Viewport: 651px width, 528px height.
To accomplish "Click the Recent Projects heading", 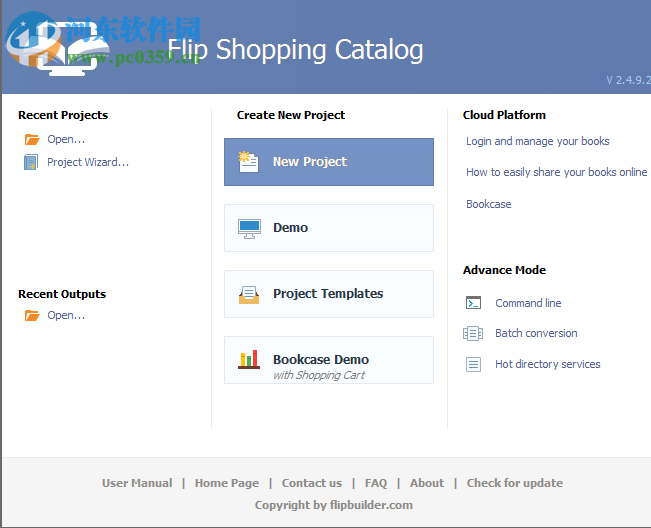I will 63,115.
